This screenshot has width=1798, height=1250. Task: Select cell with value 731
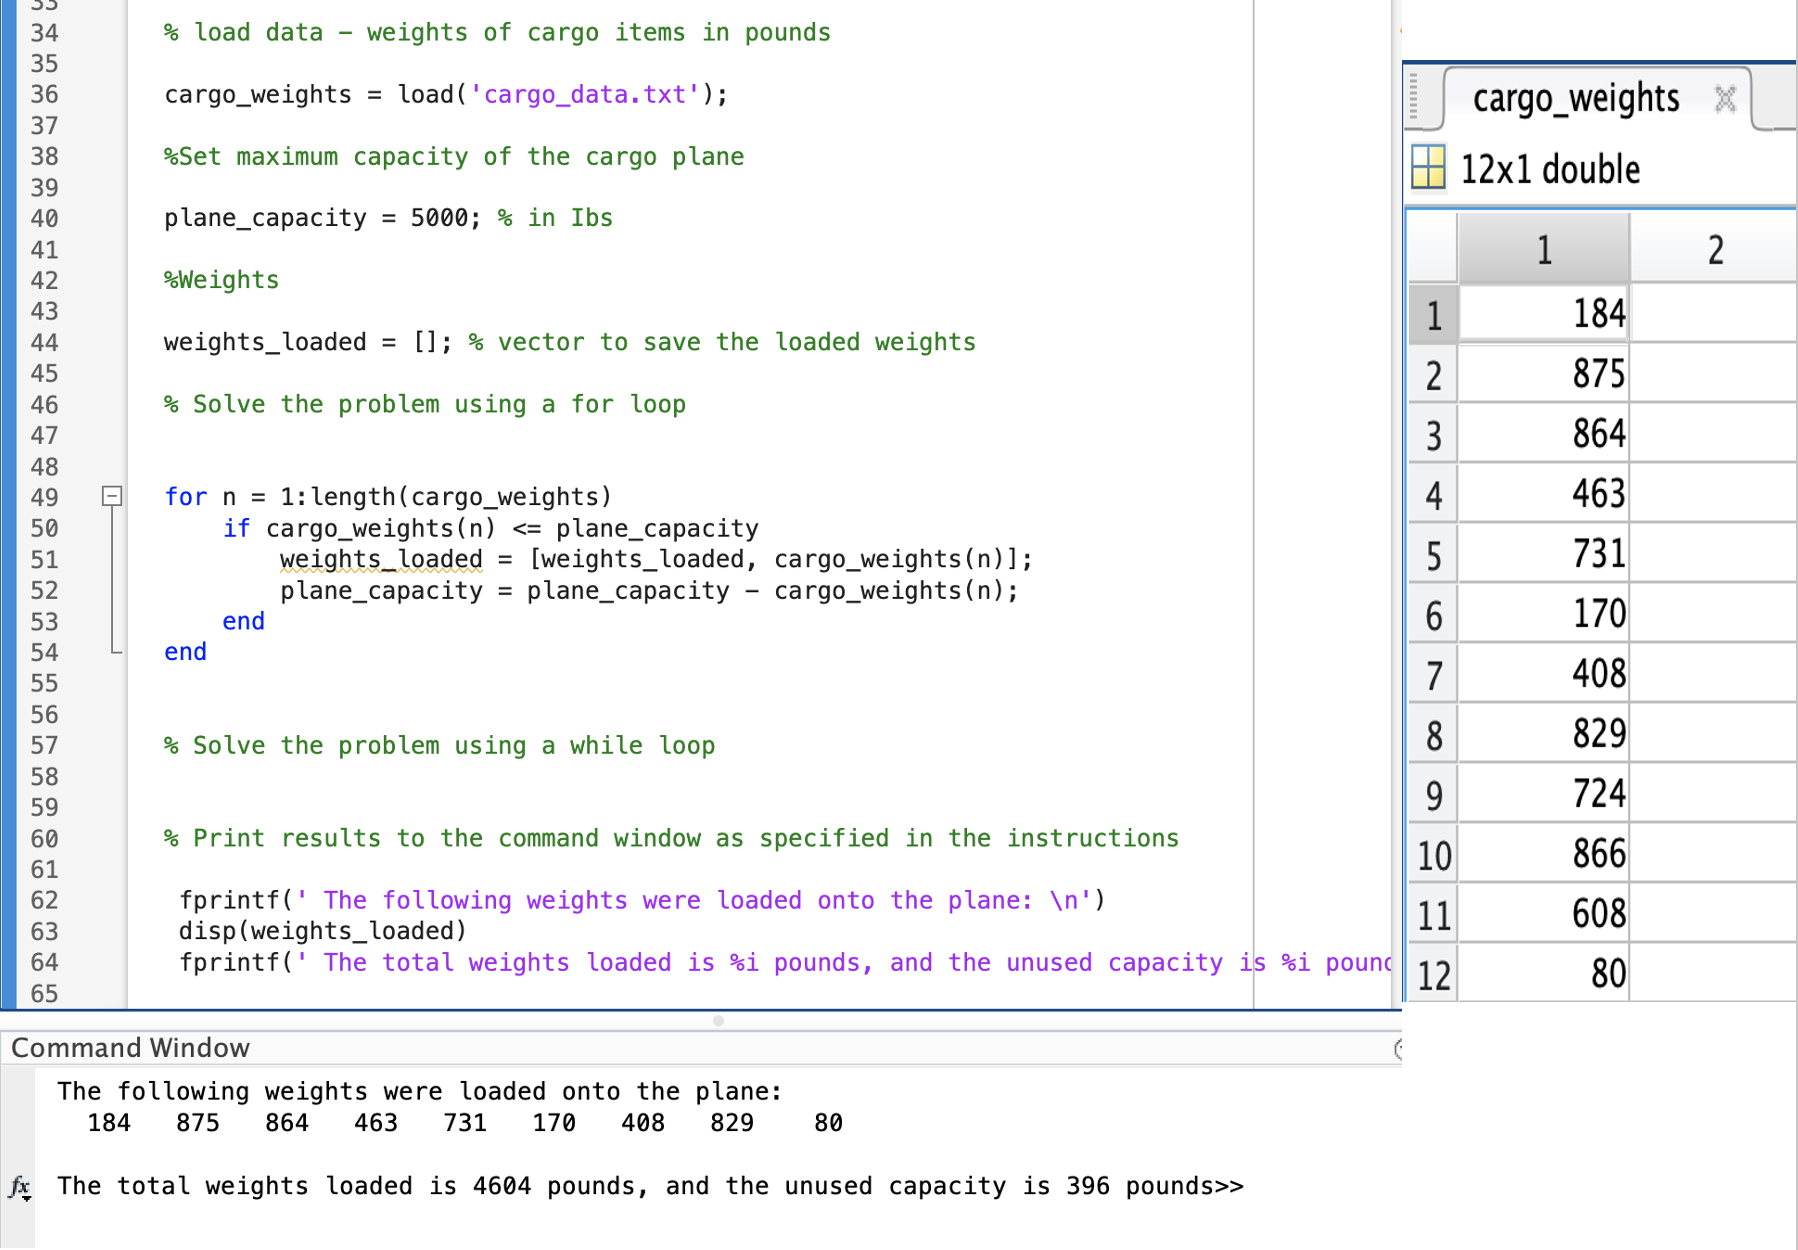(1544, 554)
